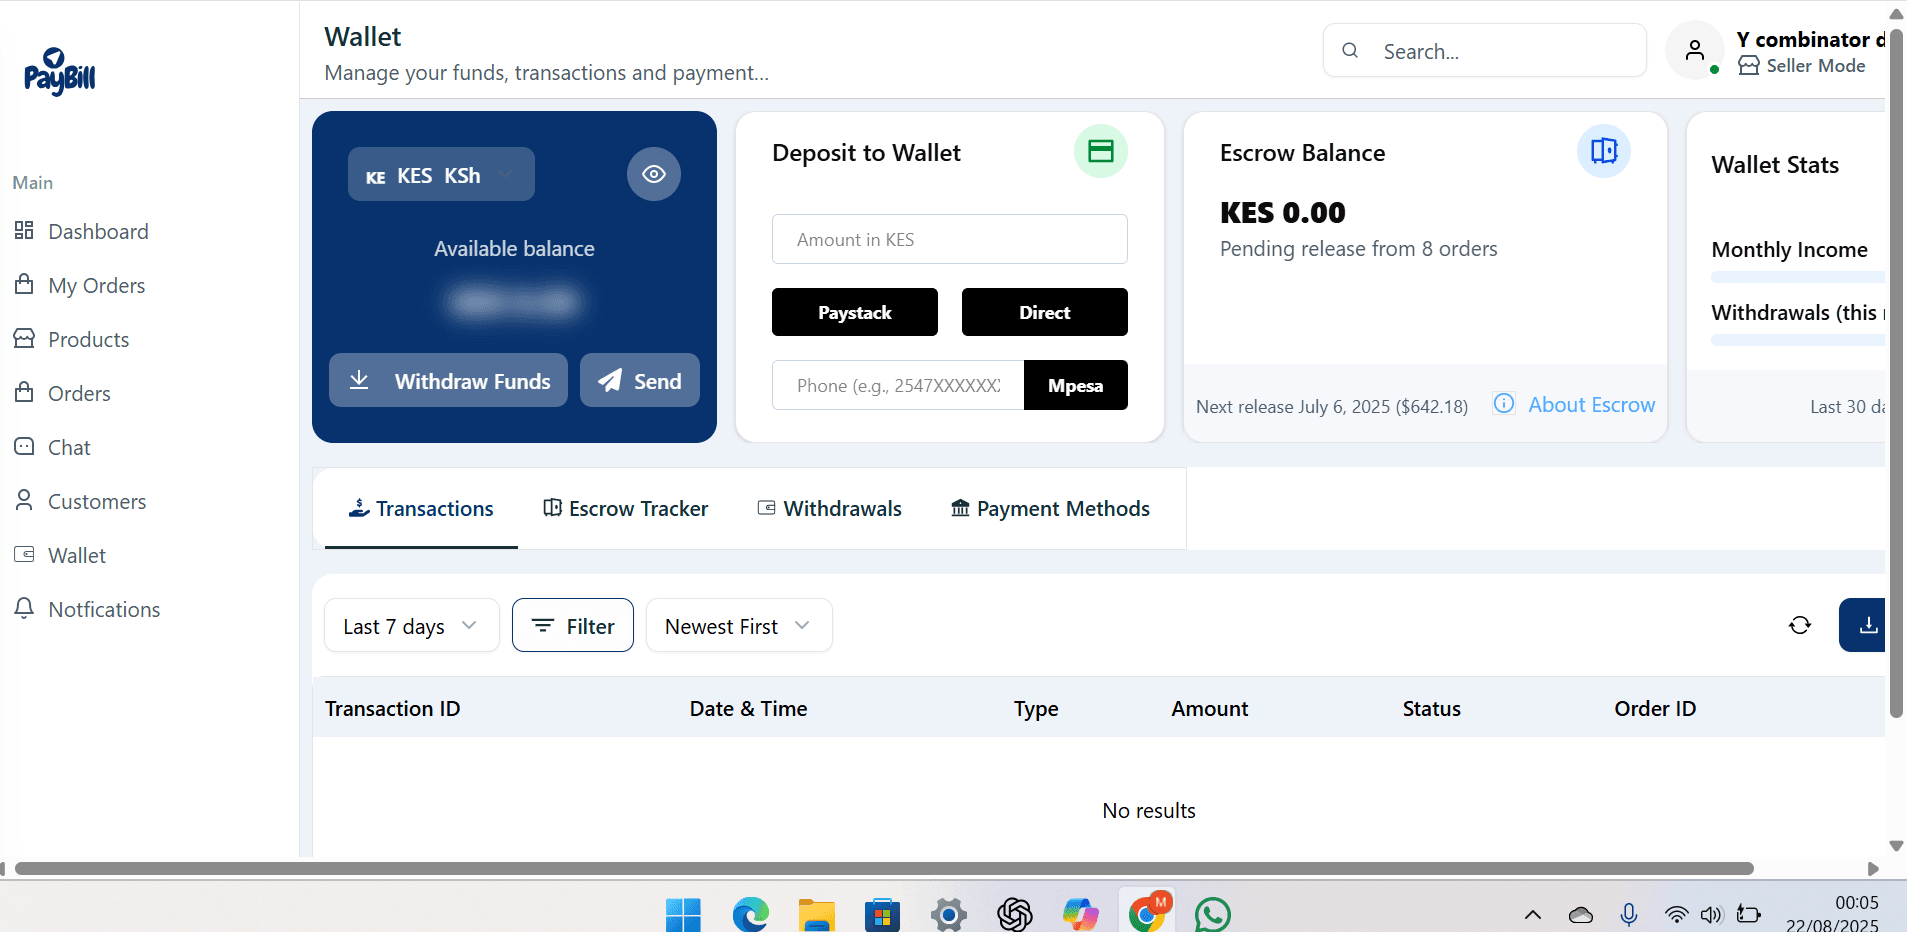Show hidden system tray icons
This screenshot has width=1907, height=932.
[x=1532, y=914]
